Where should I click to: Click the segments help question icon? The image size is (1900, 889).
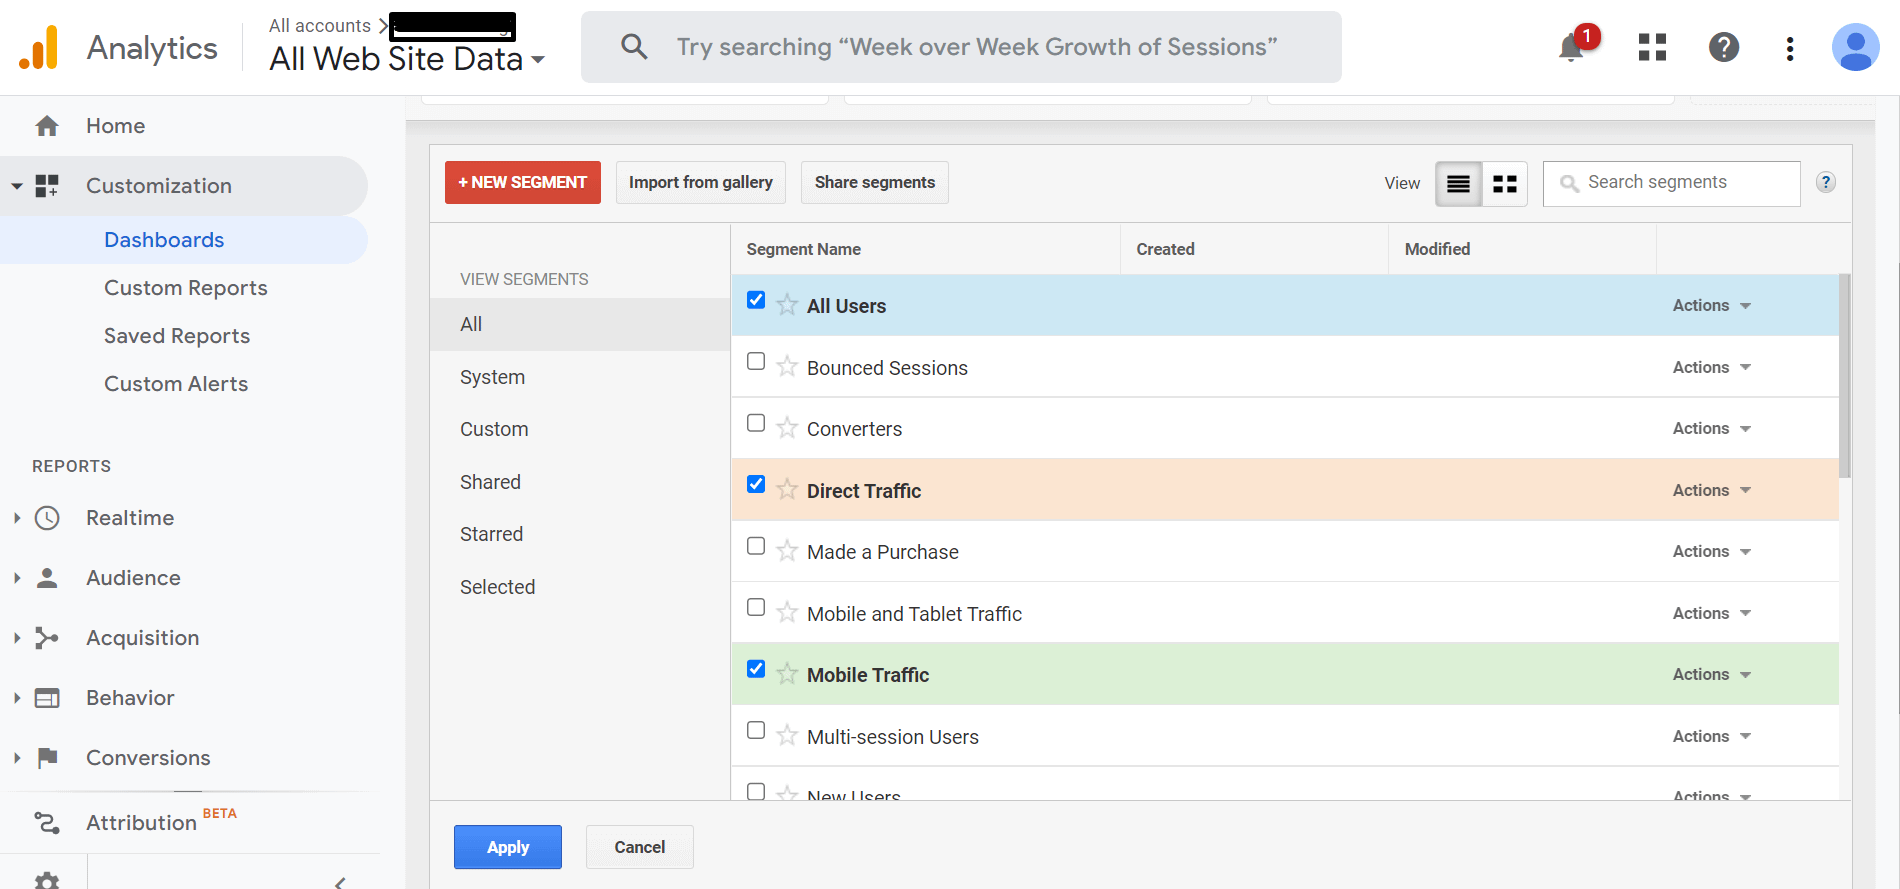[x=1826, y=182]
